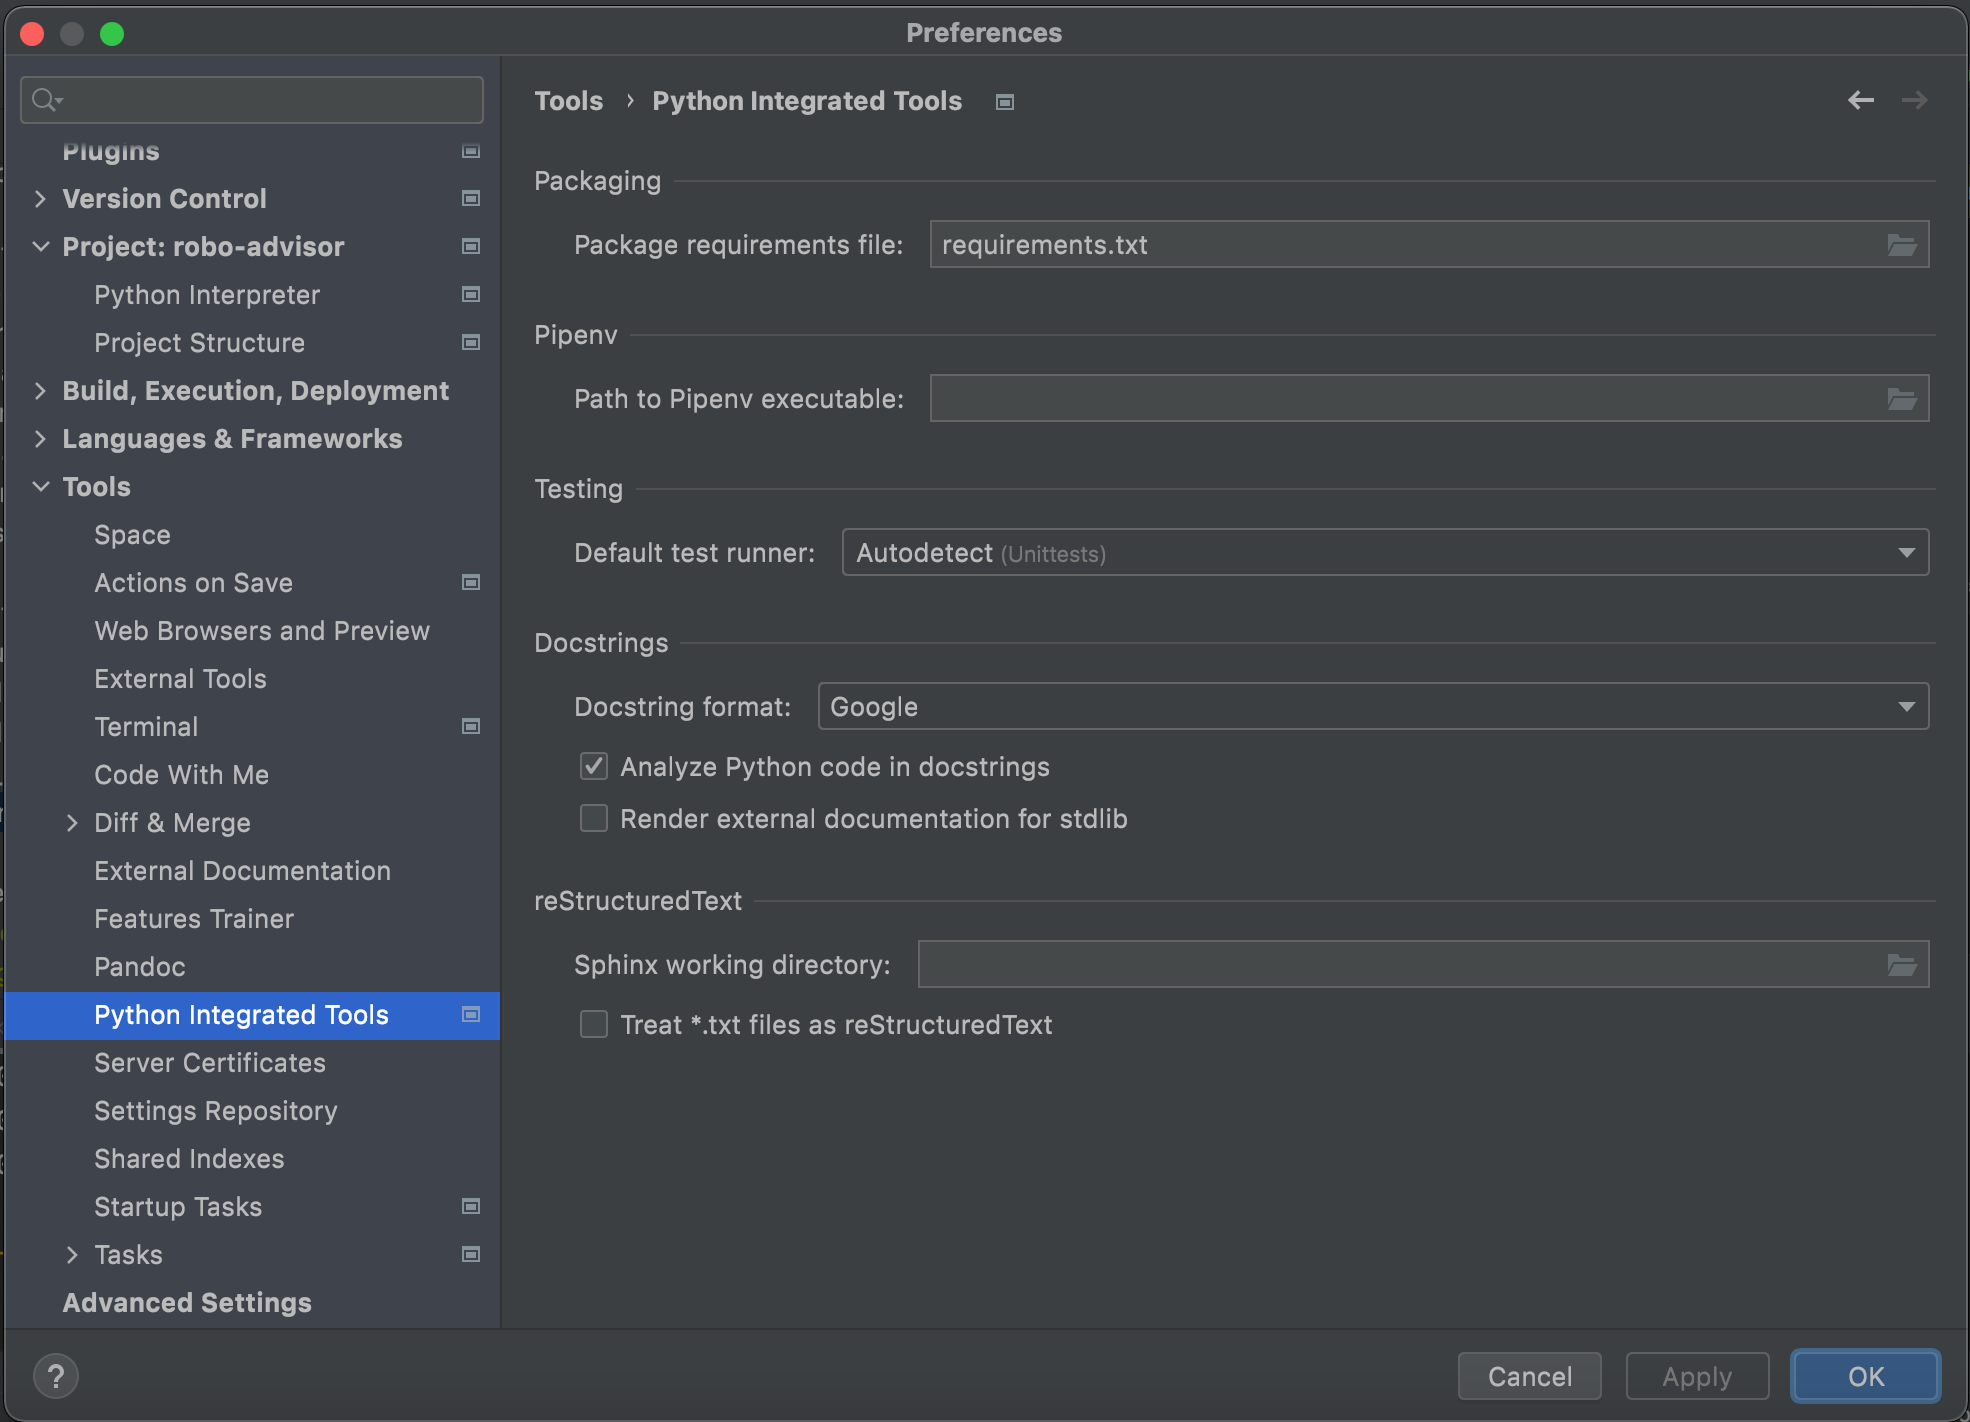Uncheck Analyze Python code in docstrings
Screen dimensions: 1970x1422
point(594,767)
